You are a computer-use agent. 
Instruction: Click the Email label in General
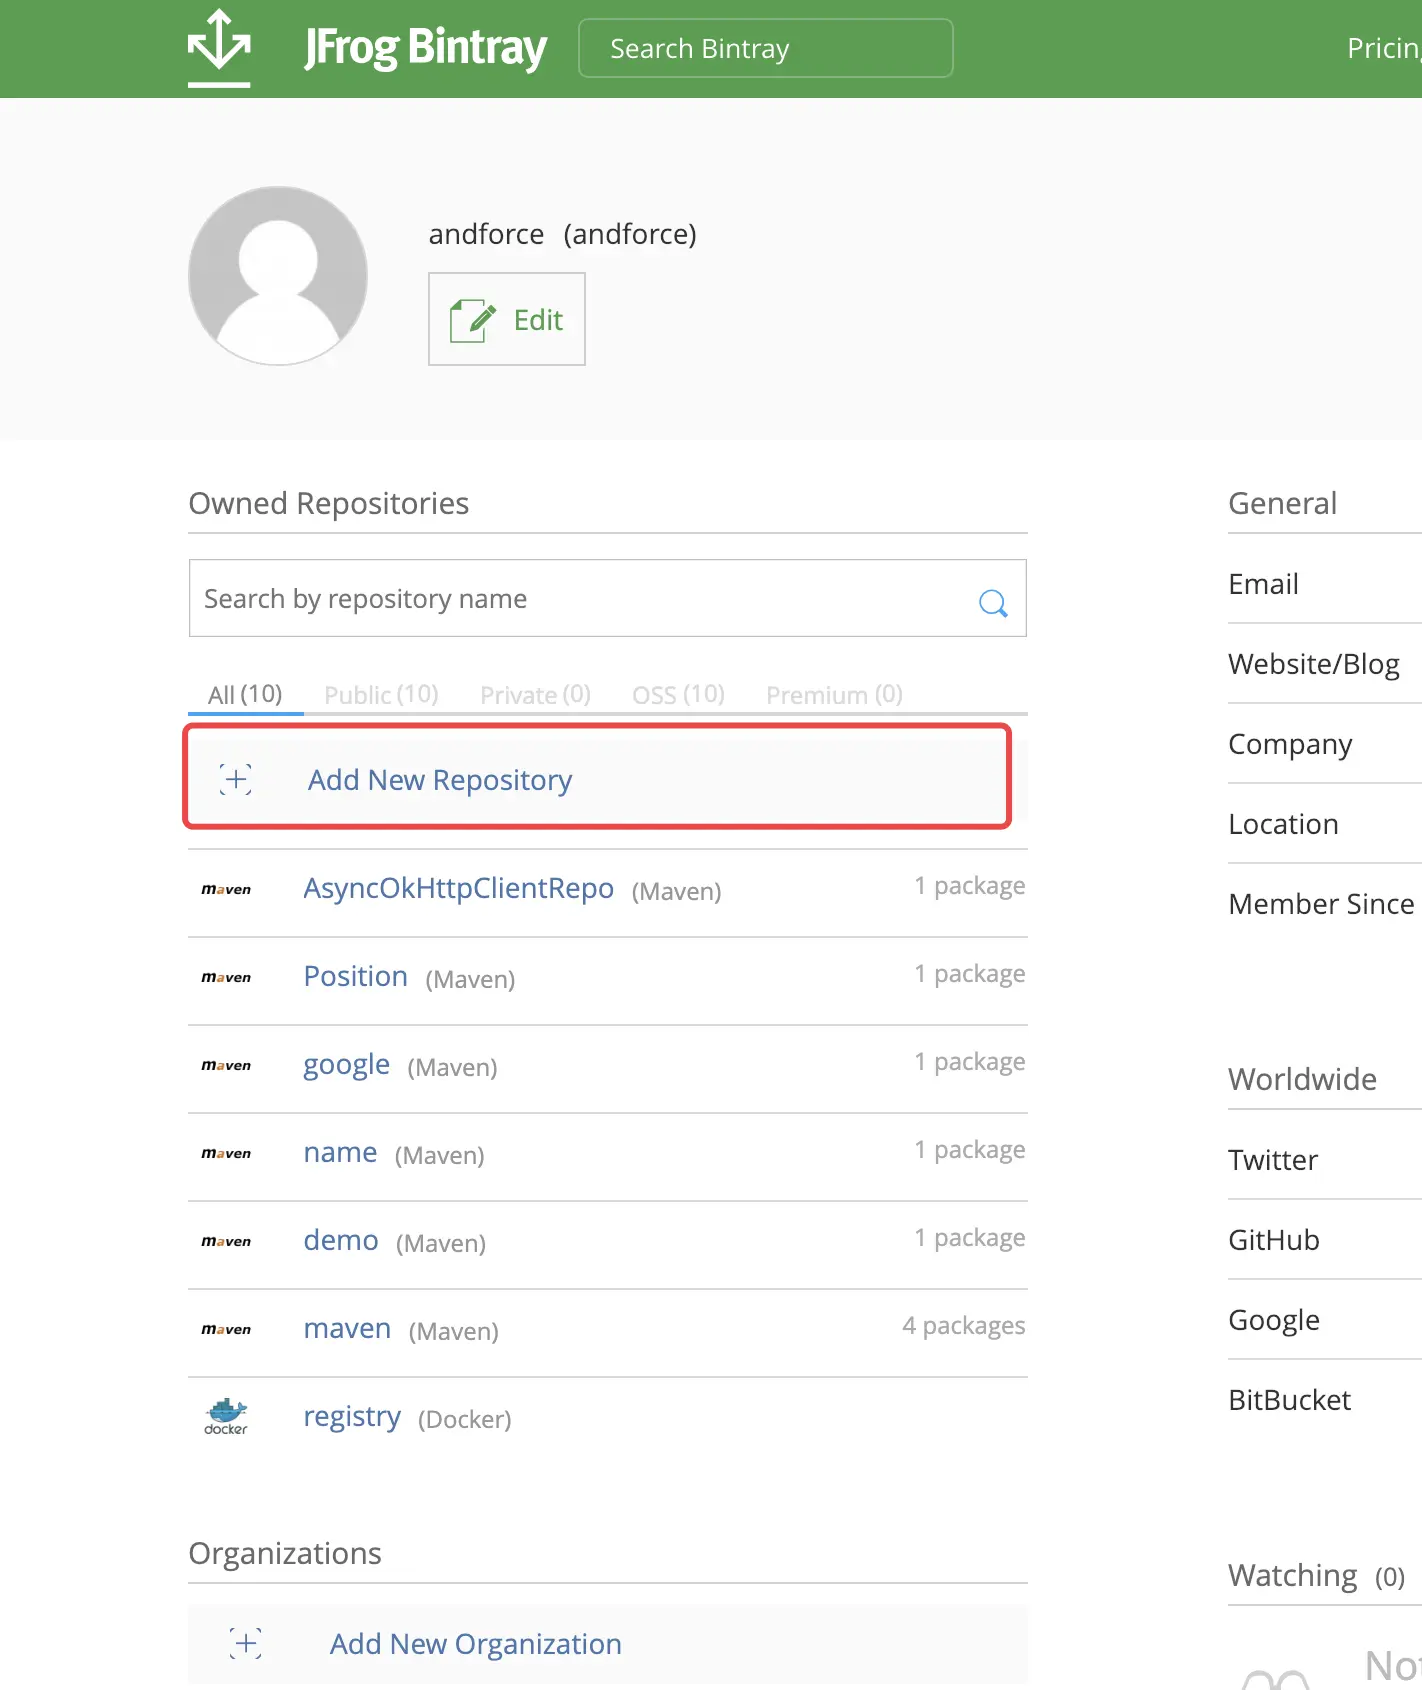click(x=1263, y=584)
